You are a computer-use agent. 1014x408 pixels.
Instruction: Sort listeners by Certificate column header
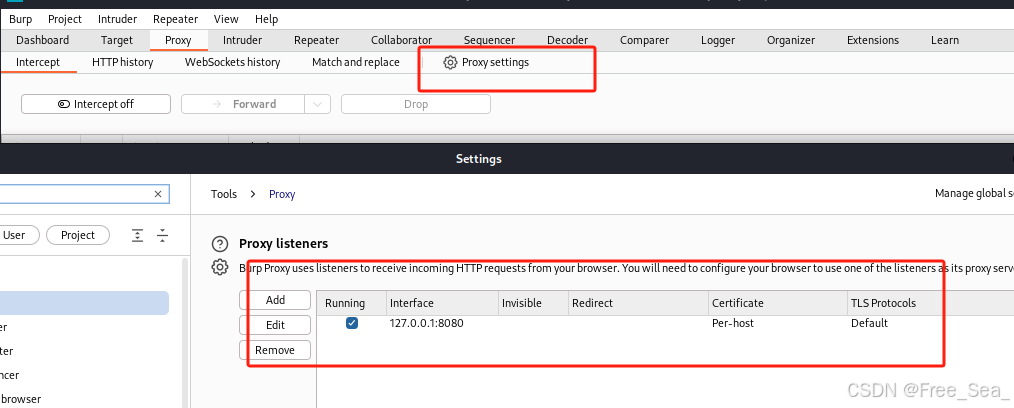[x=777, y=303]
